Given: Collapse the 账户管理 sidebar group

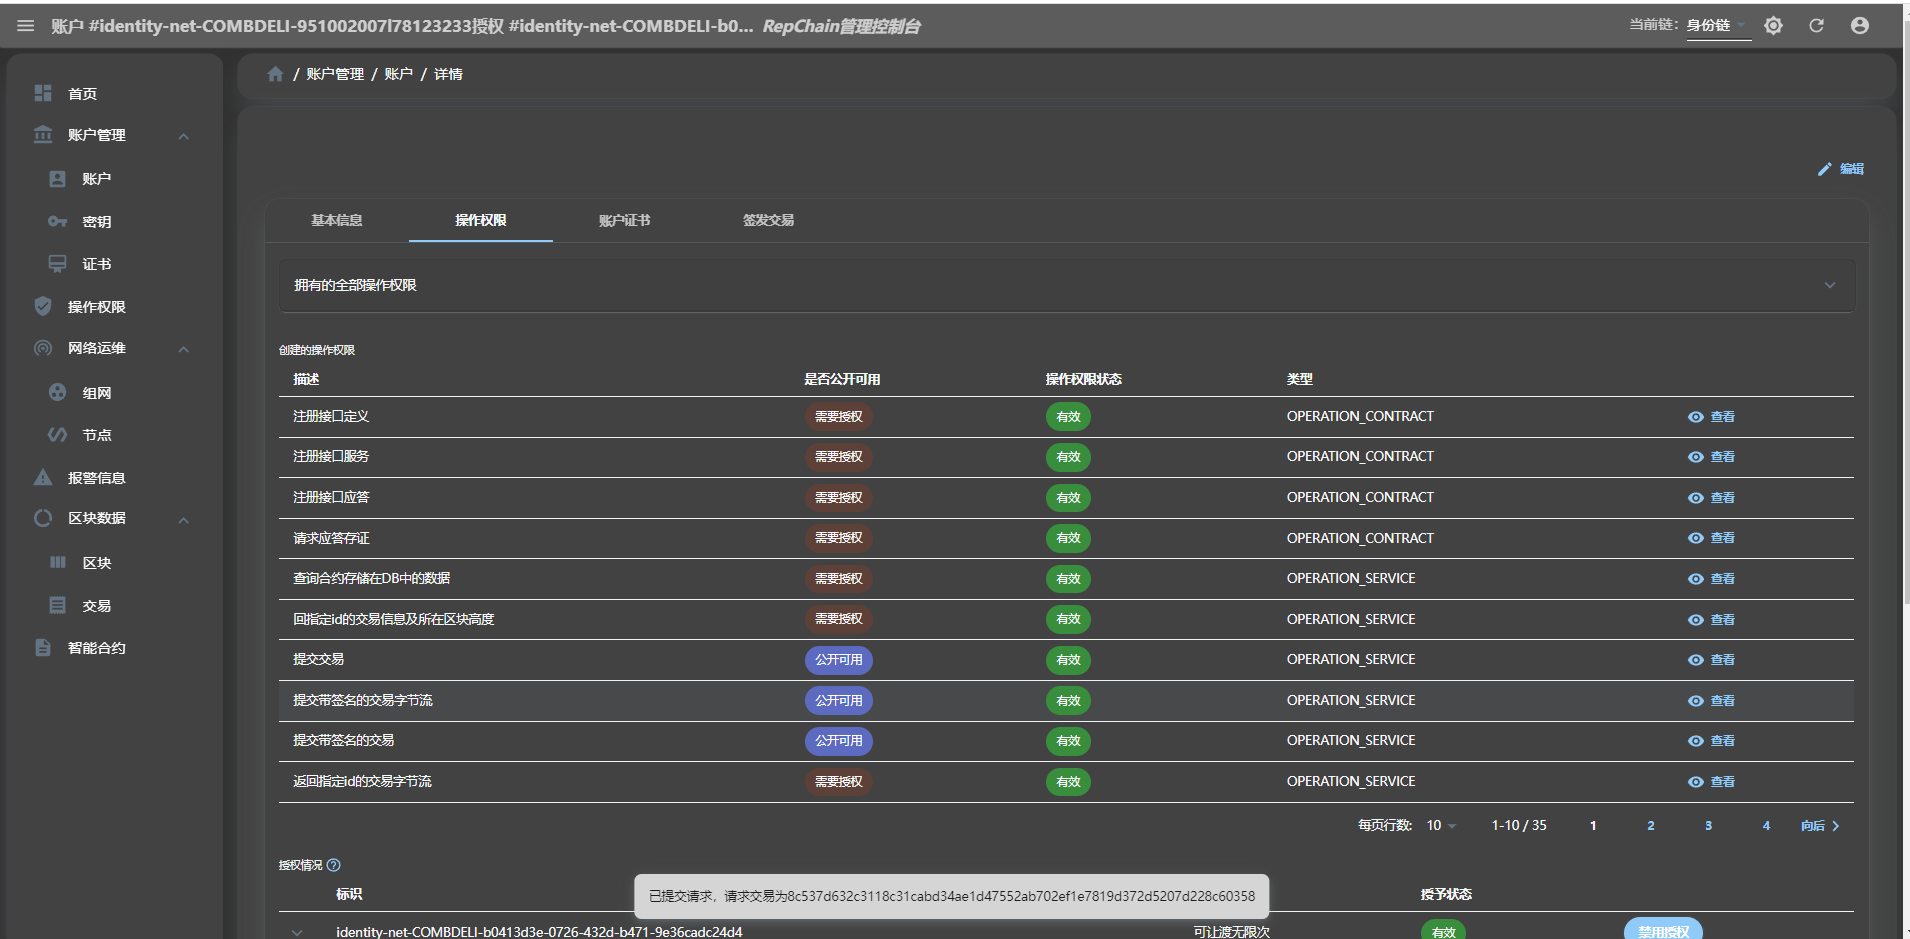Looking at the screenshot, I should (184, 136).
